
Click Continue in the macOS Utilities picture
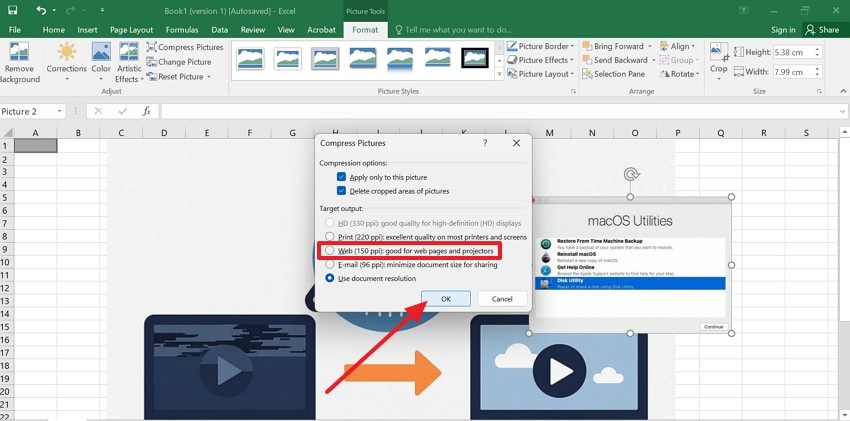pyautogui.click(x=713, y=327)
